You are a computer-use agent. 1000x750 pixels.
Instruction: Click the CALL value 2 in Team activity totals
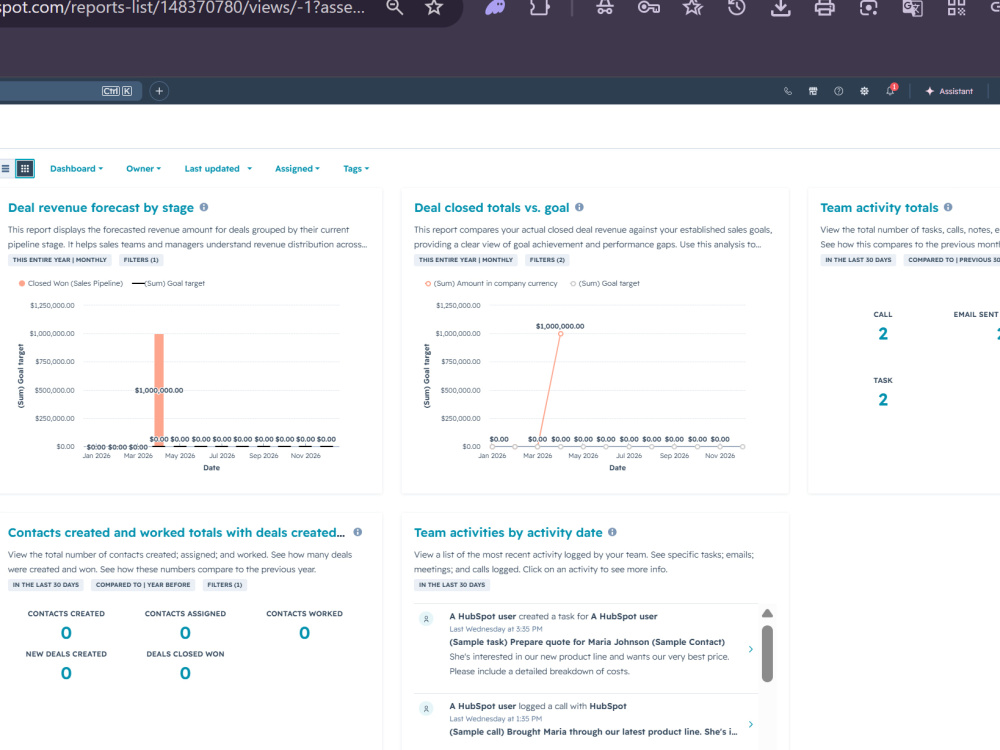coord(883,334)
